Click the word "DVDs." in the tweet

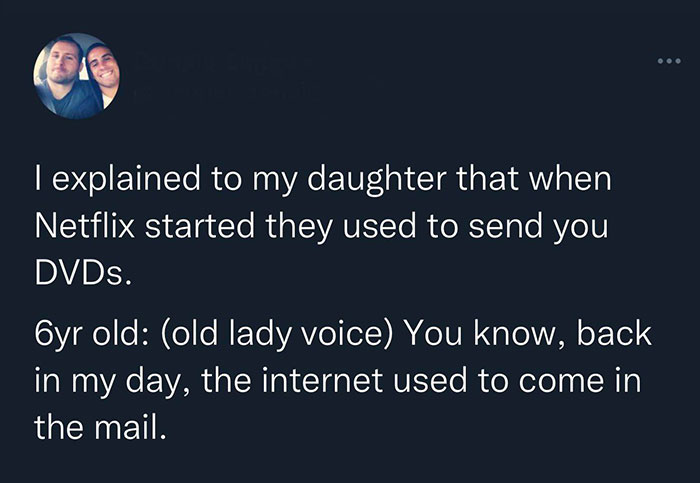(83, 272)
